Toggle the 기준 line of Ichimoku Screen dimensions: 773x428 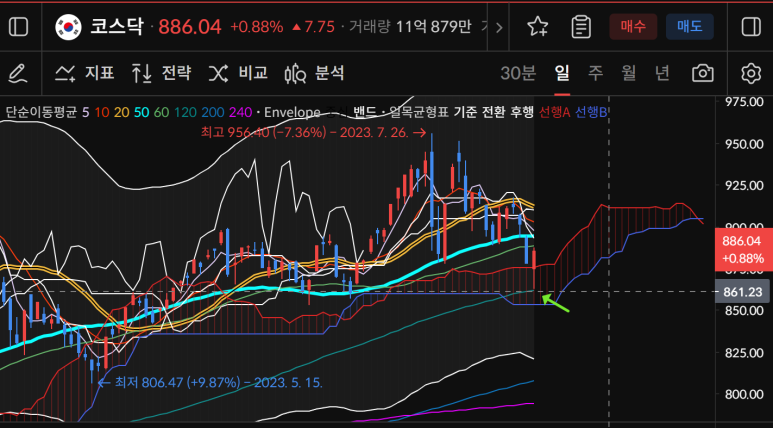465,112
